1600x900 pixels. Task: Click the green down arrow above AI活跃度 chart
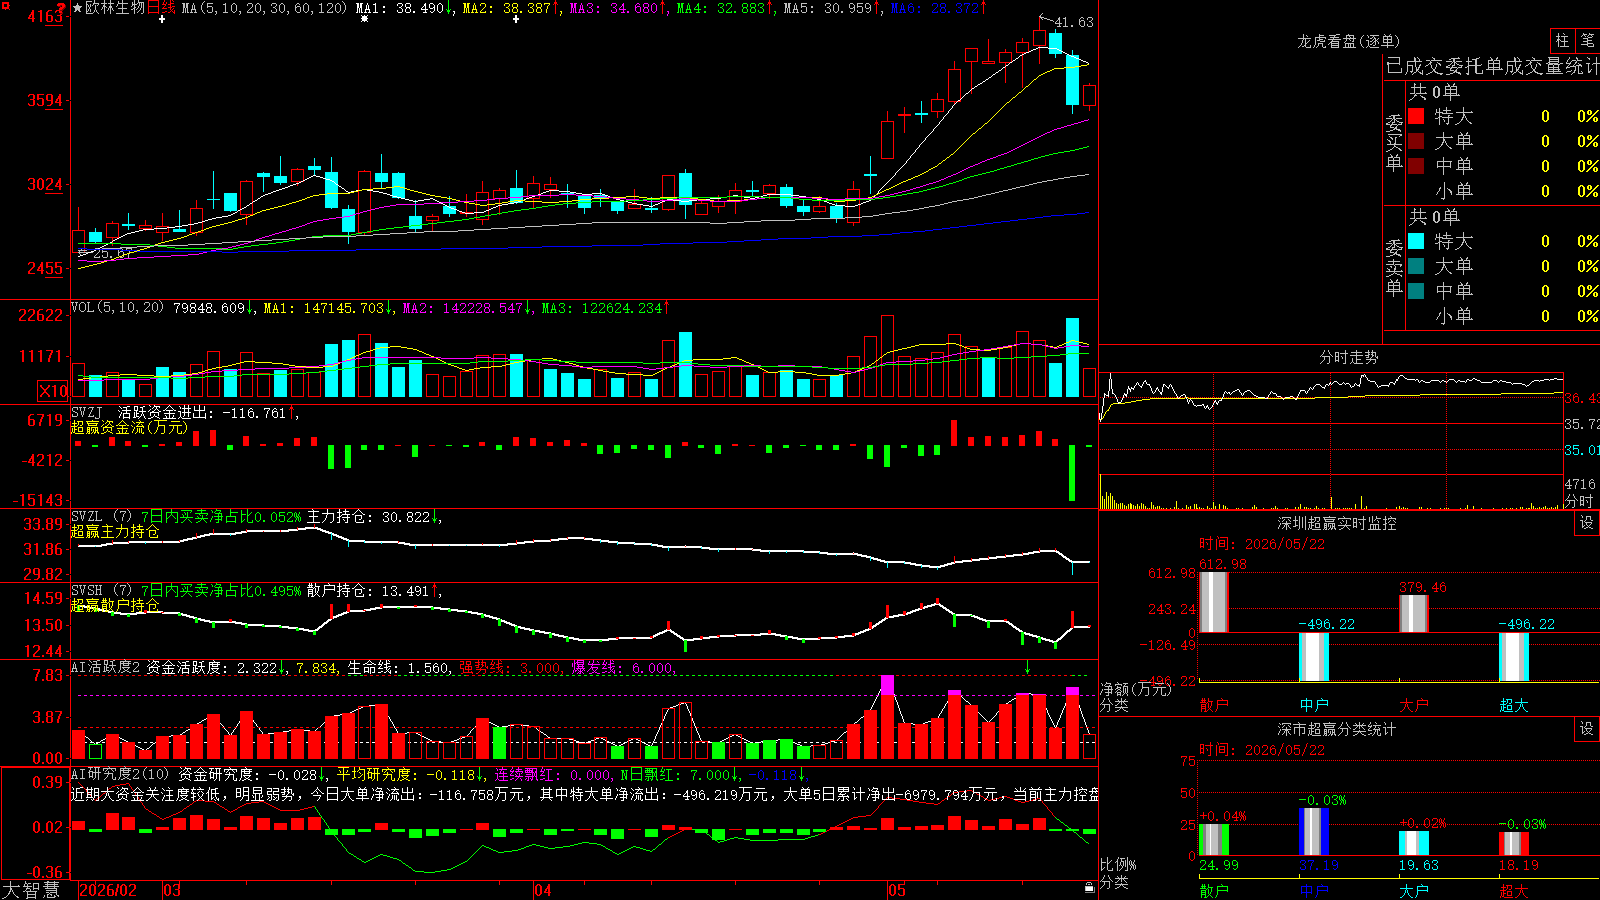(x=1027, y=667)
